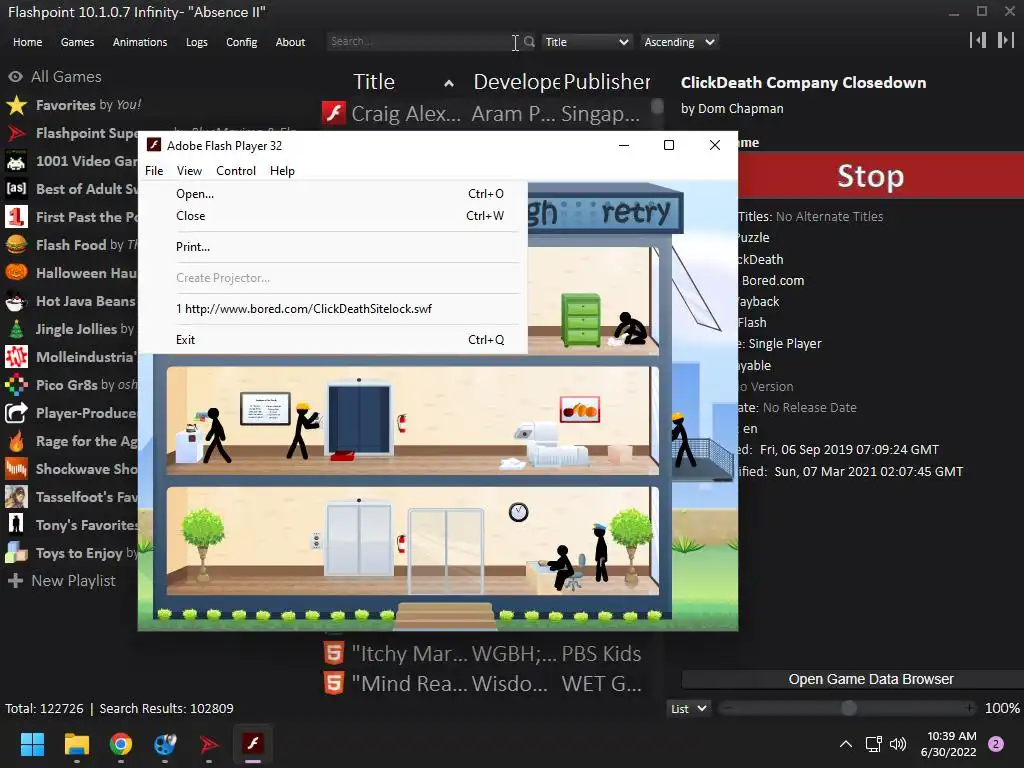
Task: Open the volume control in tray
Action: 899,744
